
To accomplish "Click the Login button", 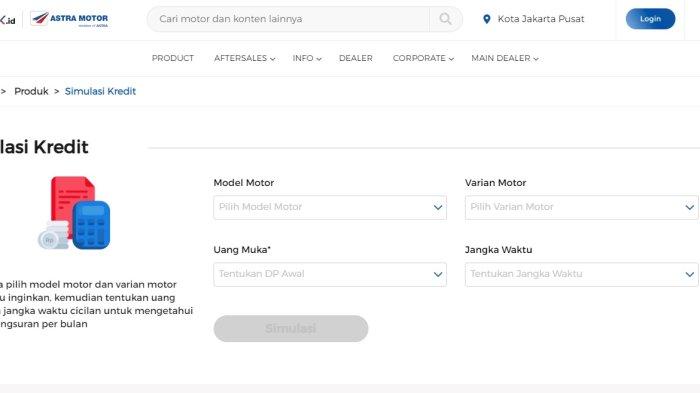I will [650, 19].
